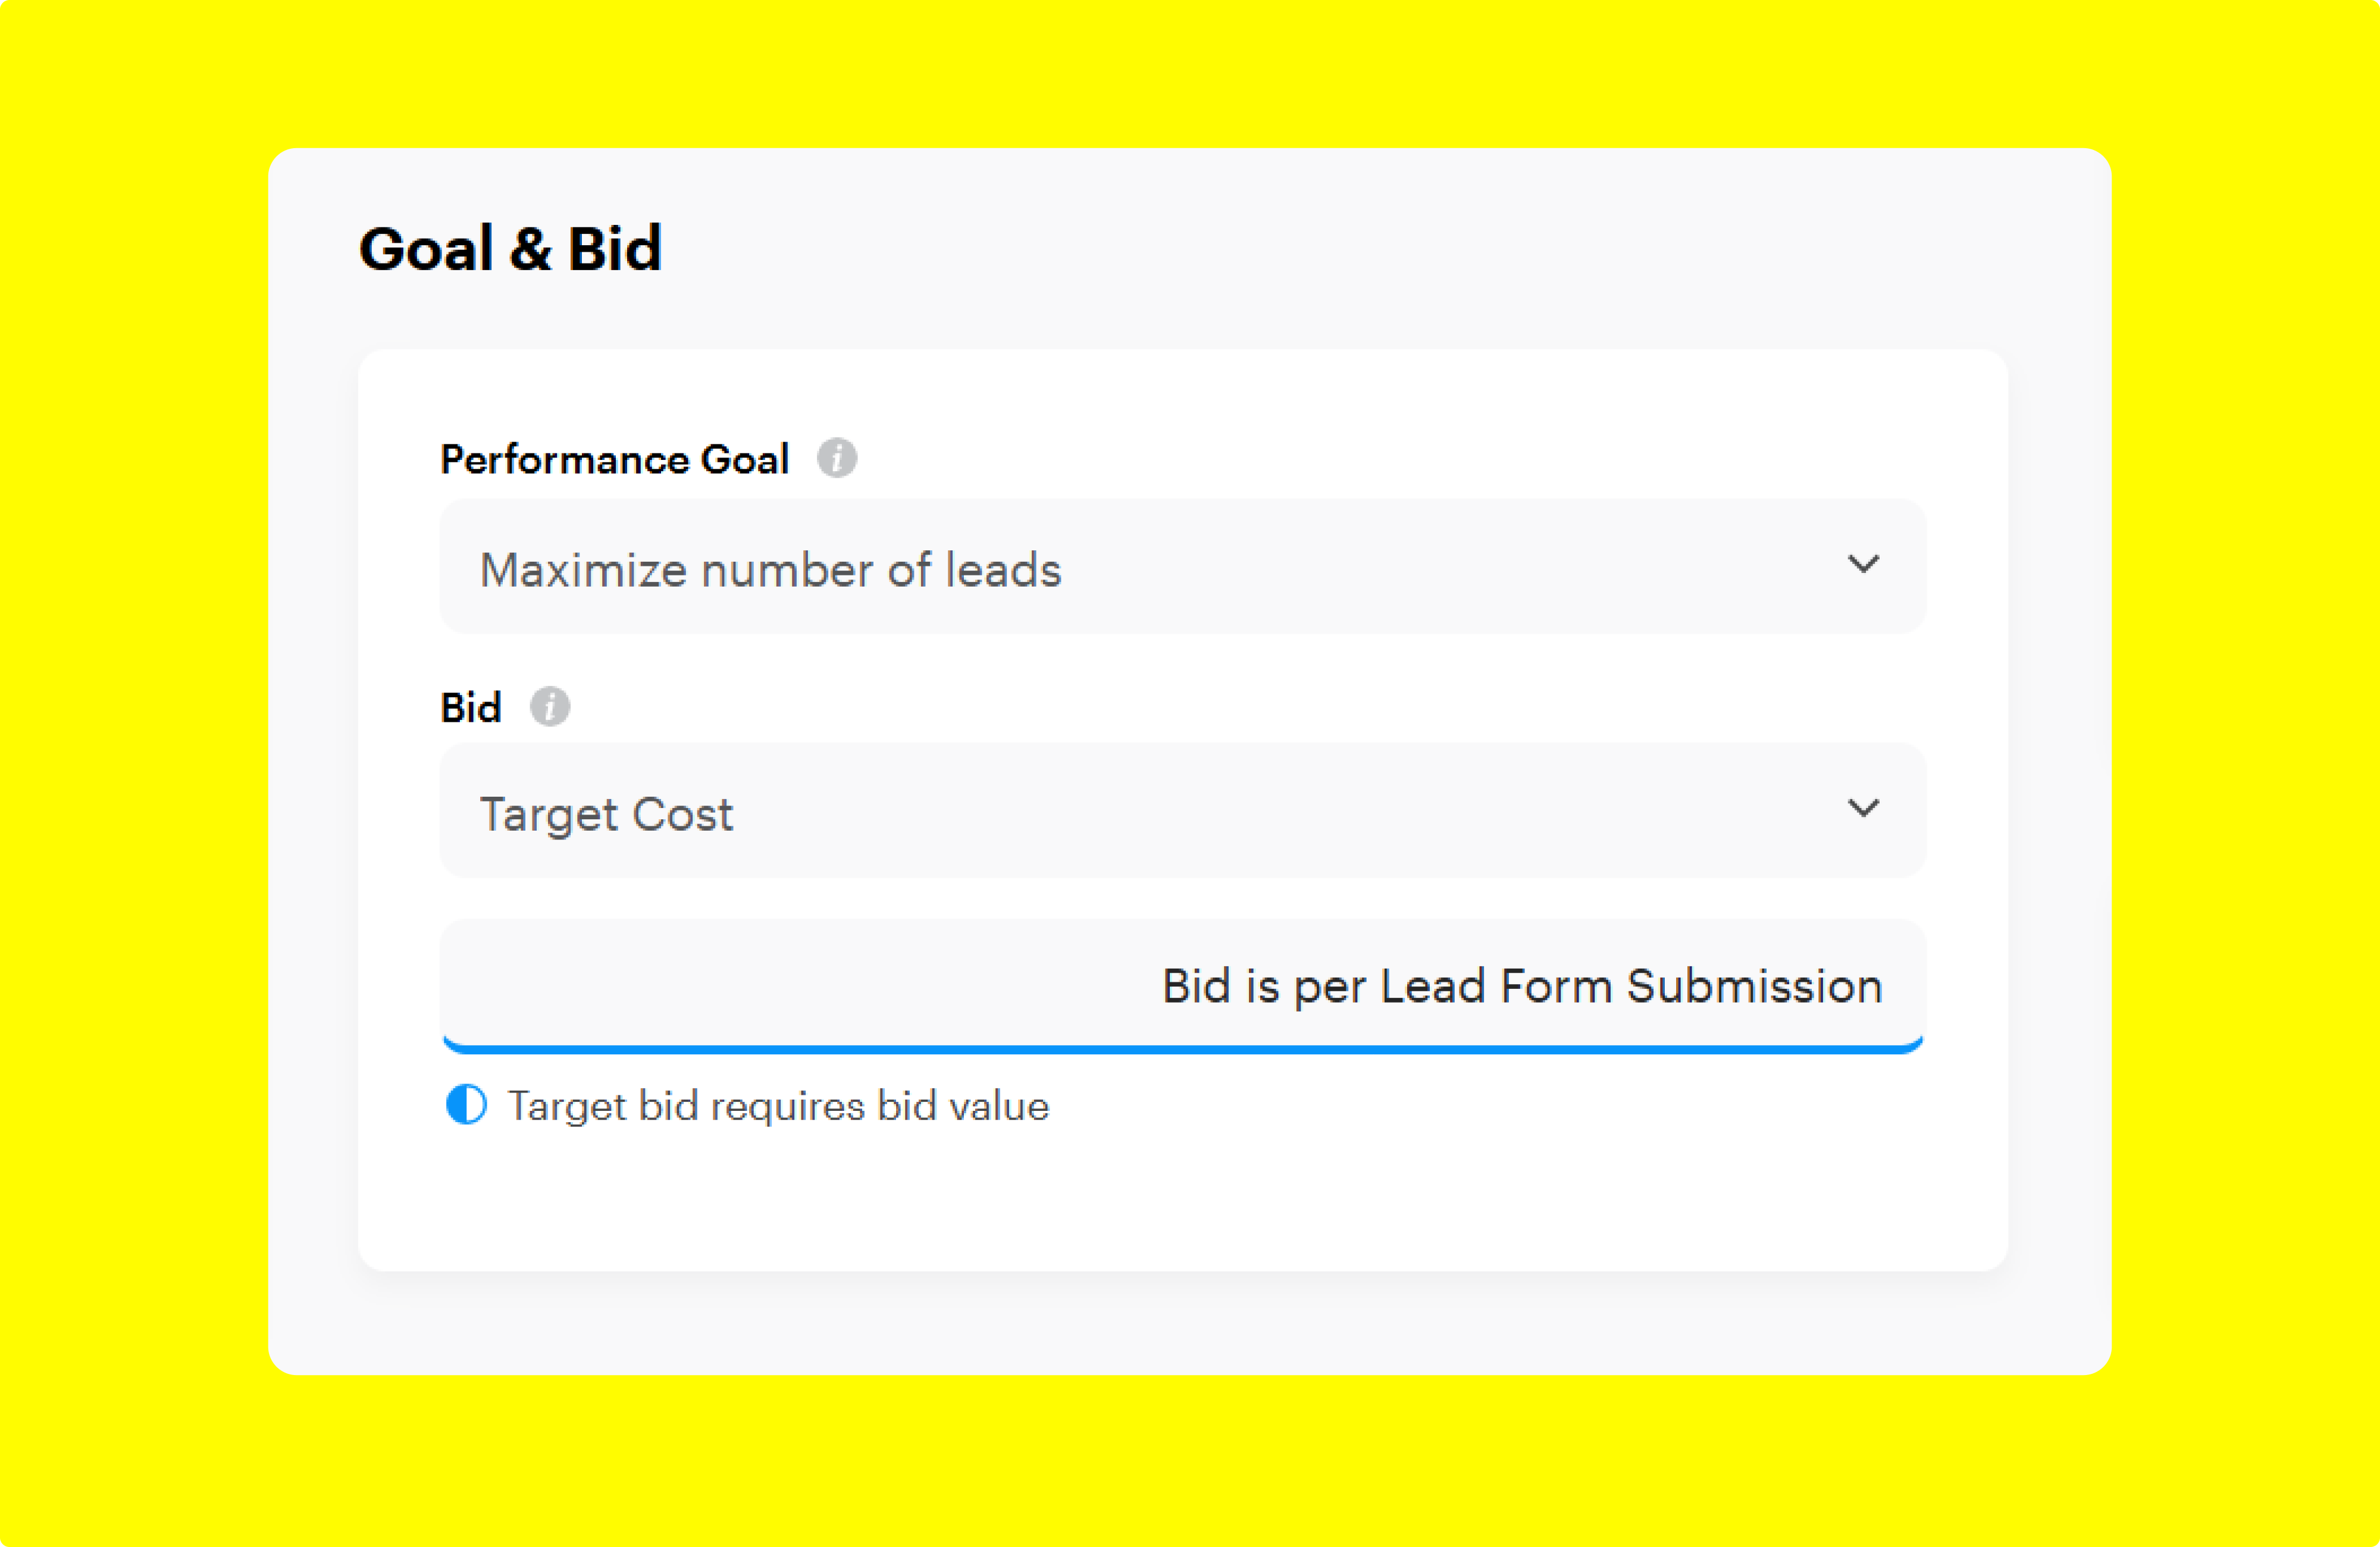Select the 'Maximize number of leads' text

[x=770, y=570]
